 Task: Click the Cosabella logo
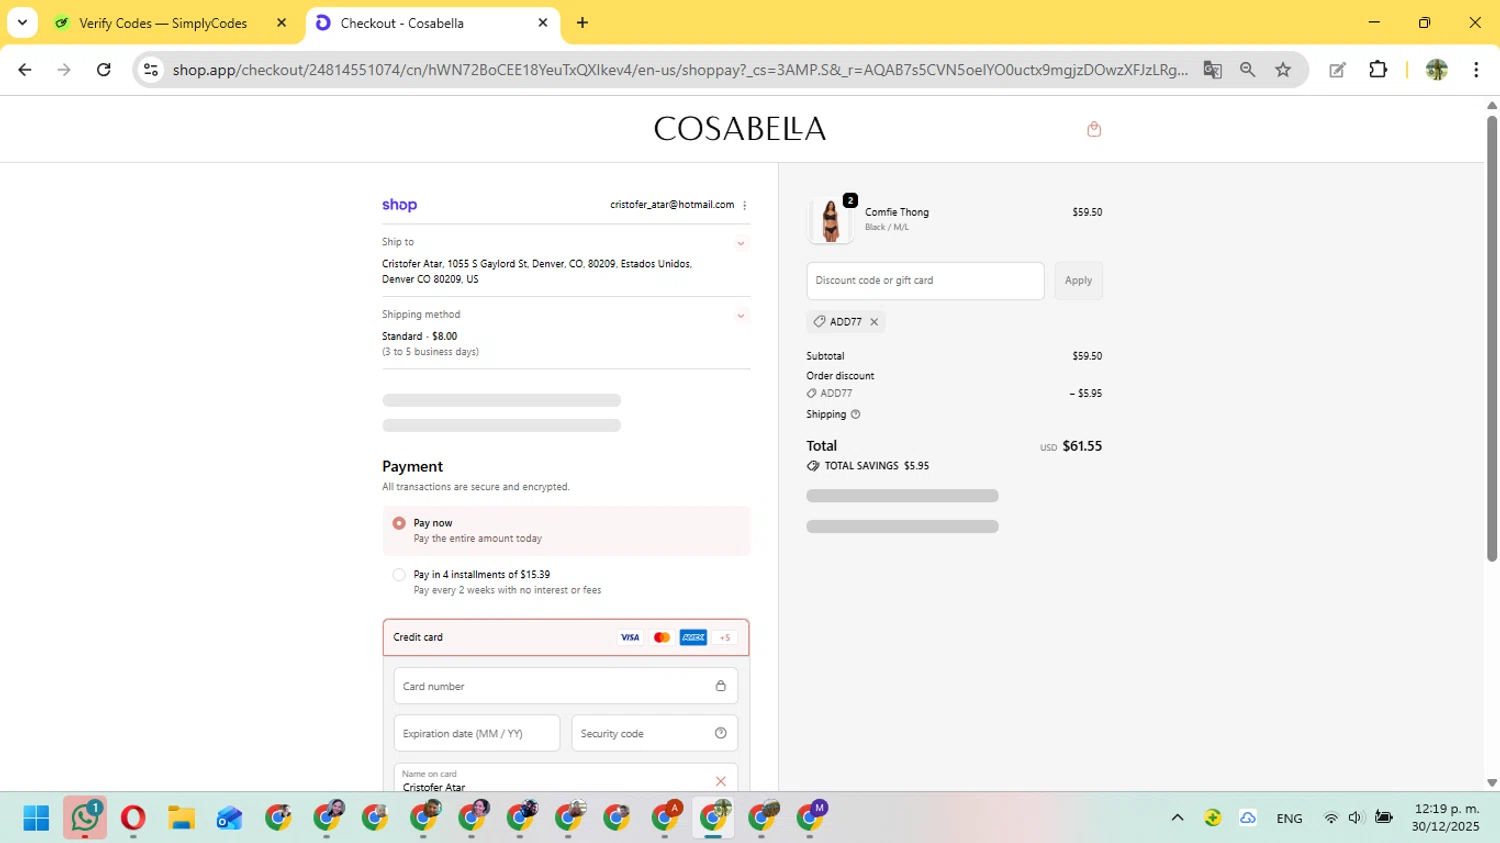click(740, 129)
